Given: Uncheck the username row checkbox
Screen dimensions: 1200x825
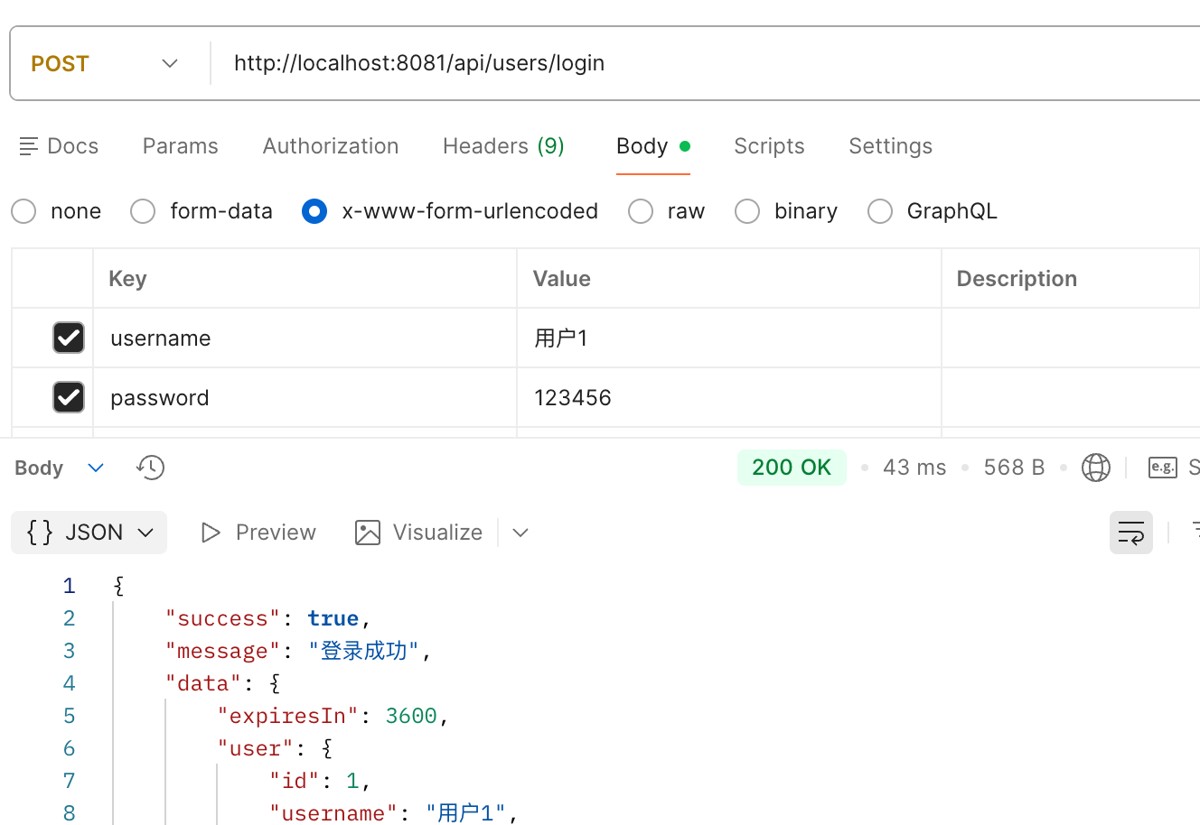Looking at the screenshot, I should coord(68,338).
